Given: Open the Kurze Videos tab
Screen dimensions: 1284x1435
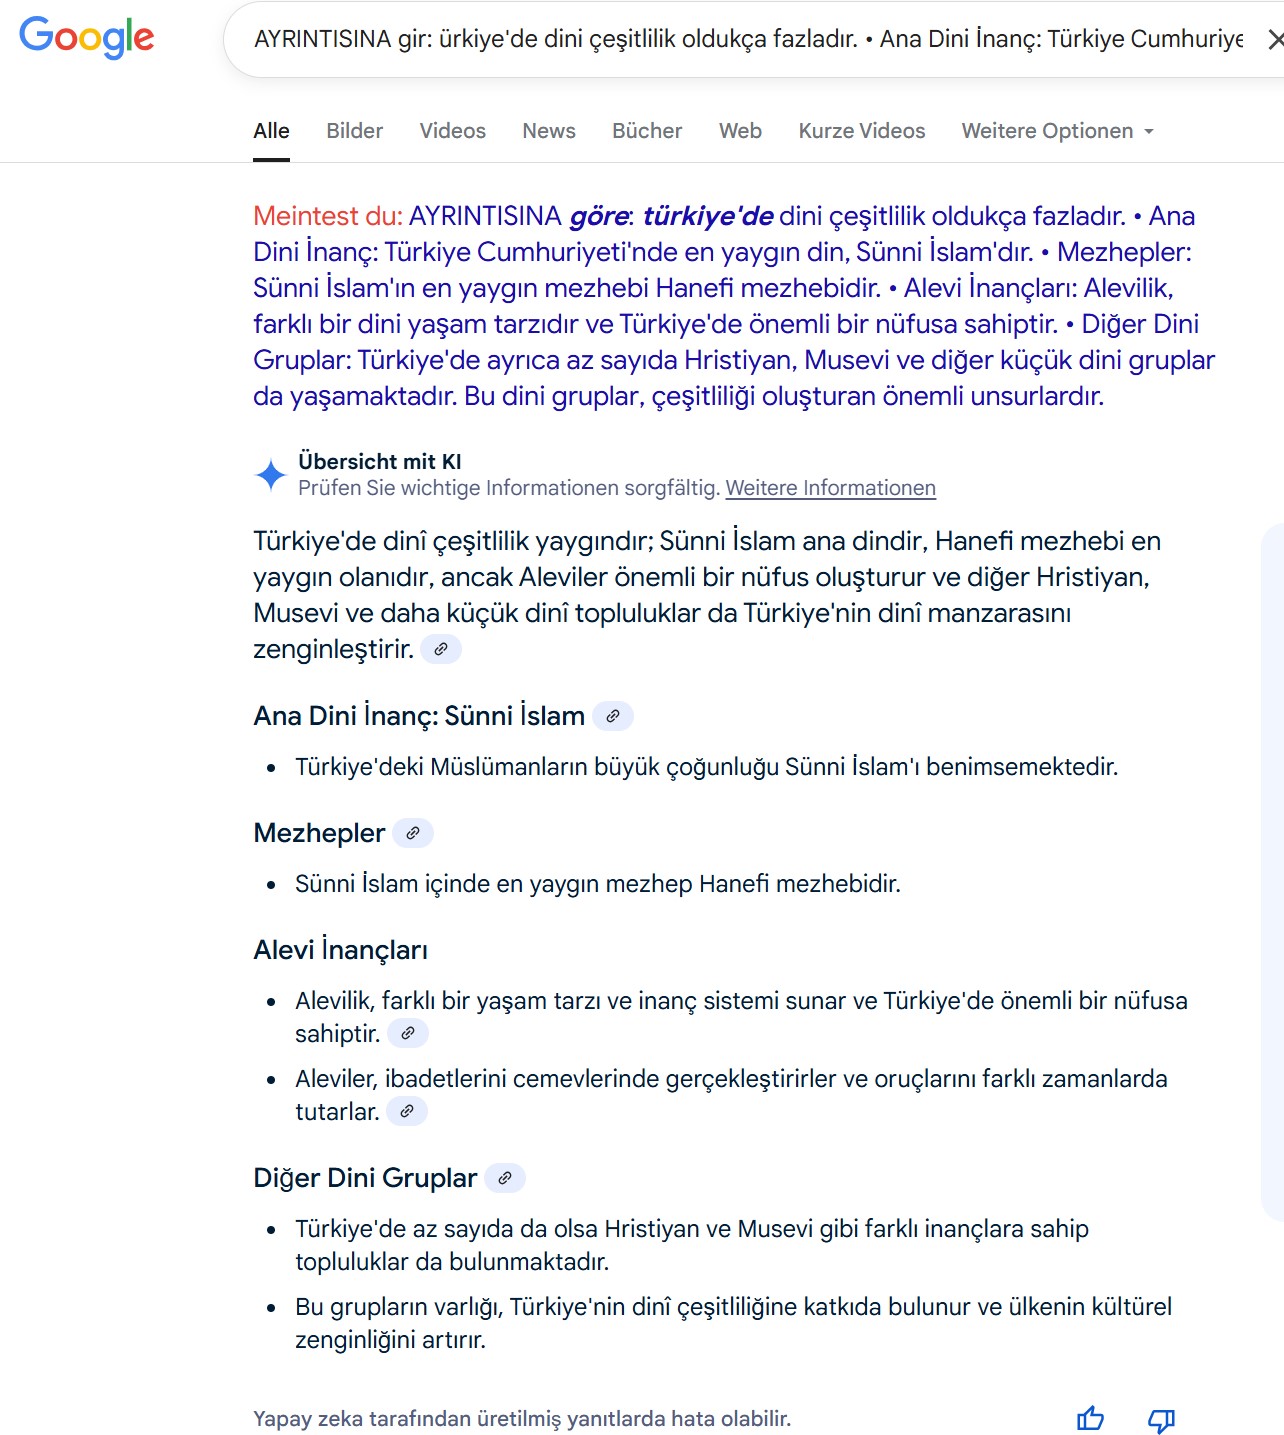Looking at the screenshot, I should [x=862, y=131].
